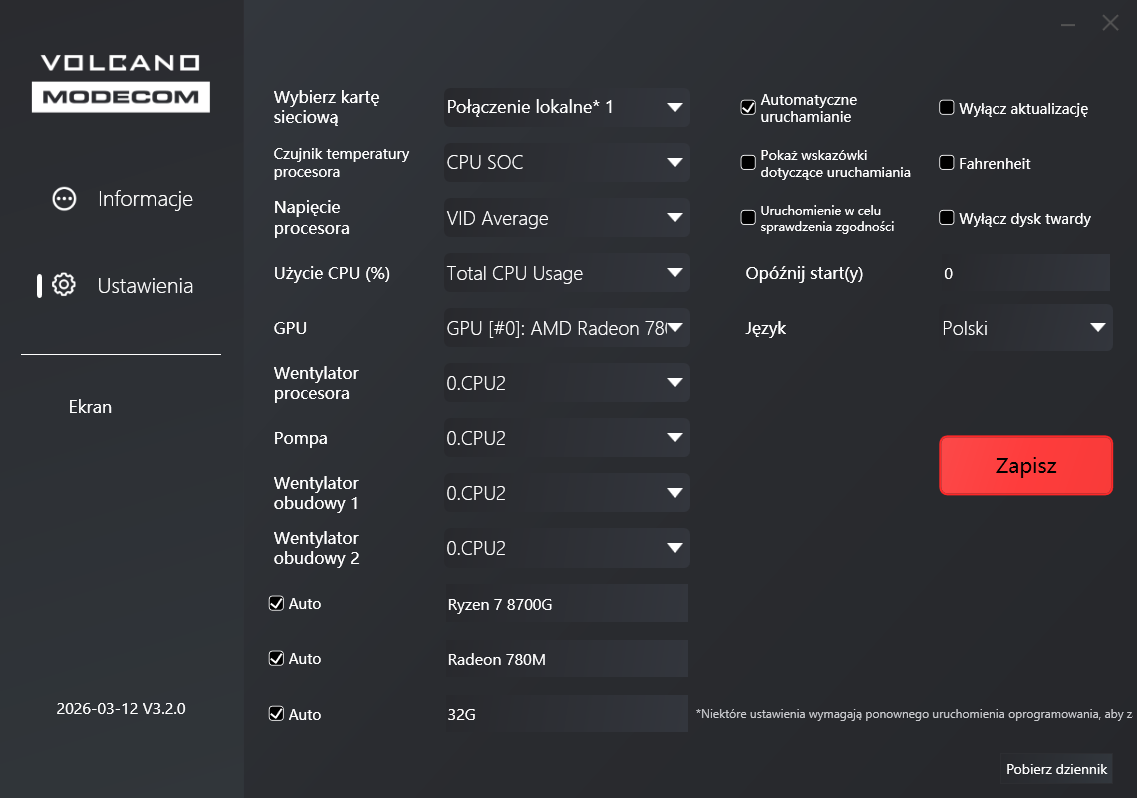Viewport: 1137px width, 798px height.
Task: Switch to the Informacje tab
Action: (145, 199)
